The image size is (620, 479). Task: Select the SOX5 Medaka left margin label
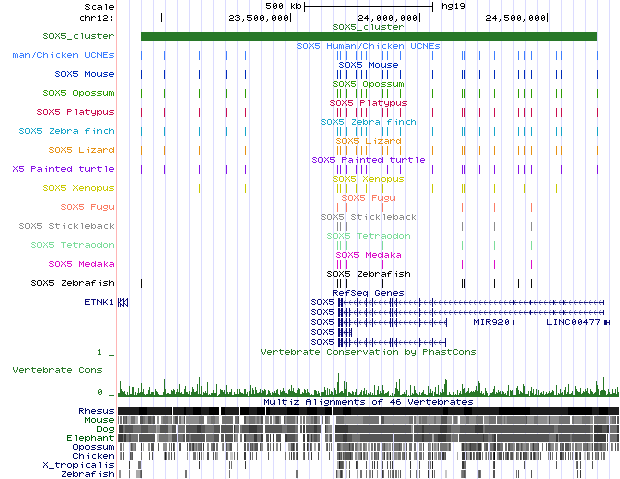tap(81, 264)
